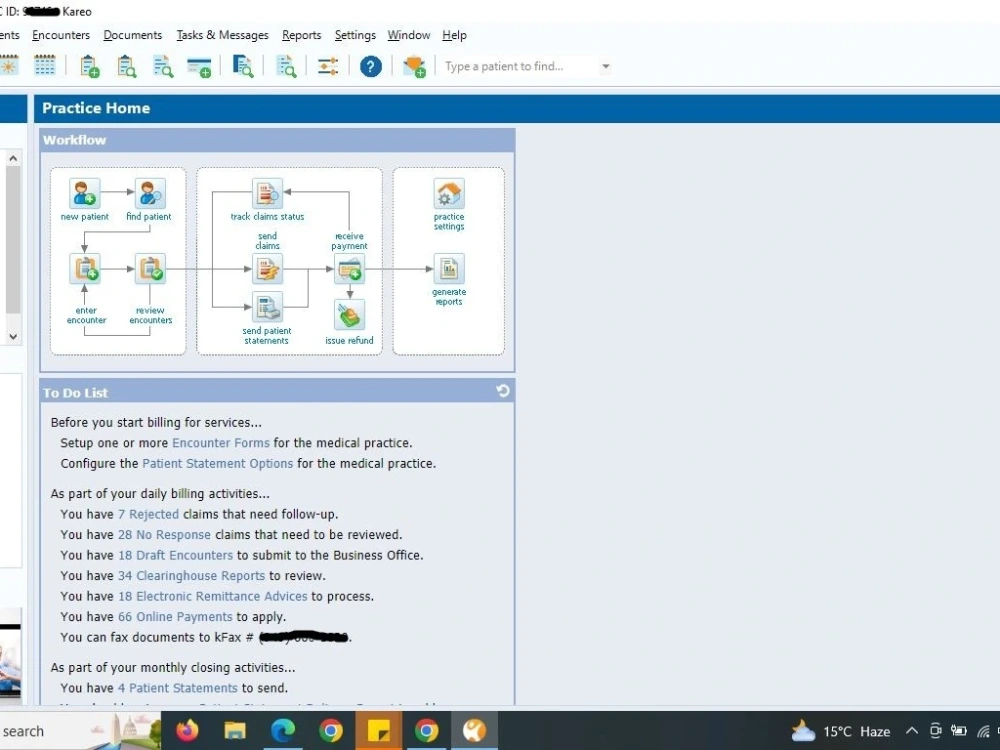
Task: Click the receive payment workflow icon
Action: point(349,268)
